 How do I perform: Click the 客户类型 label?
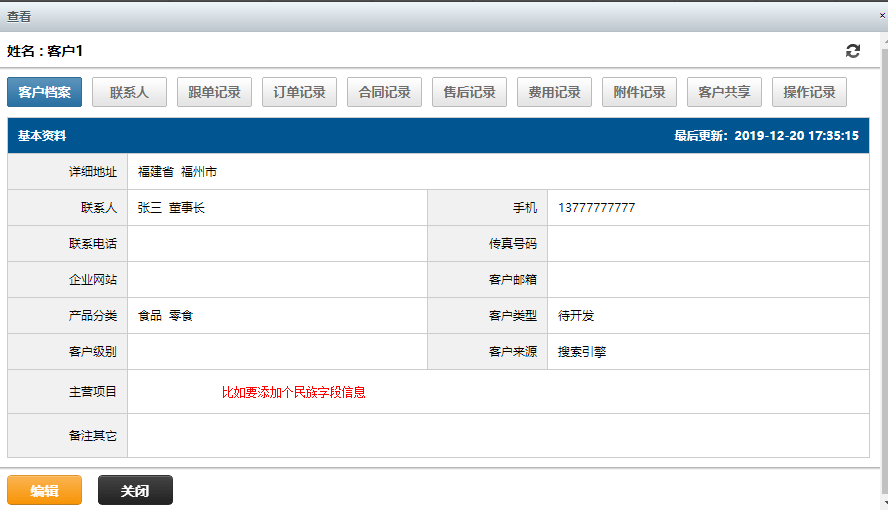tap(513, 316)
